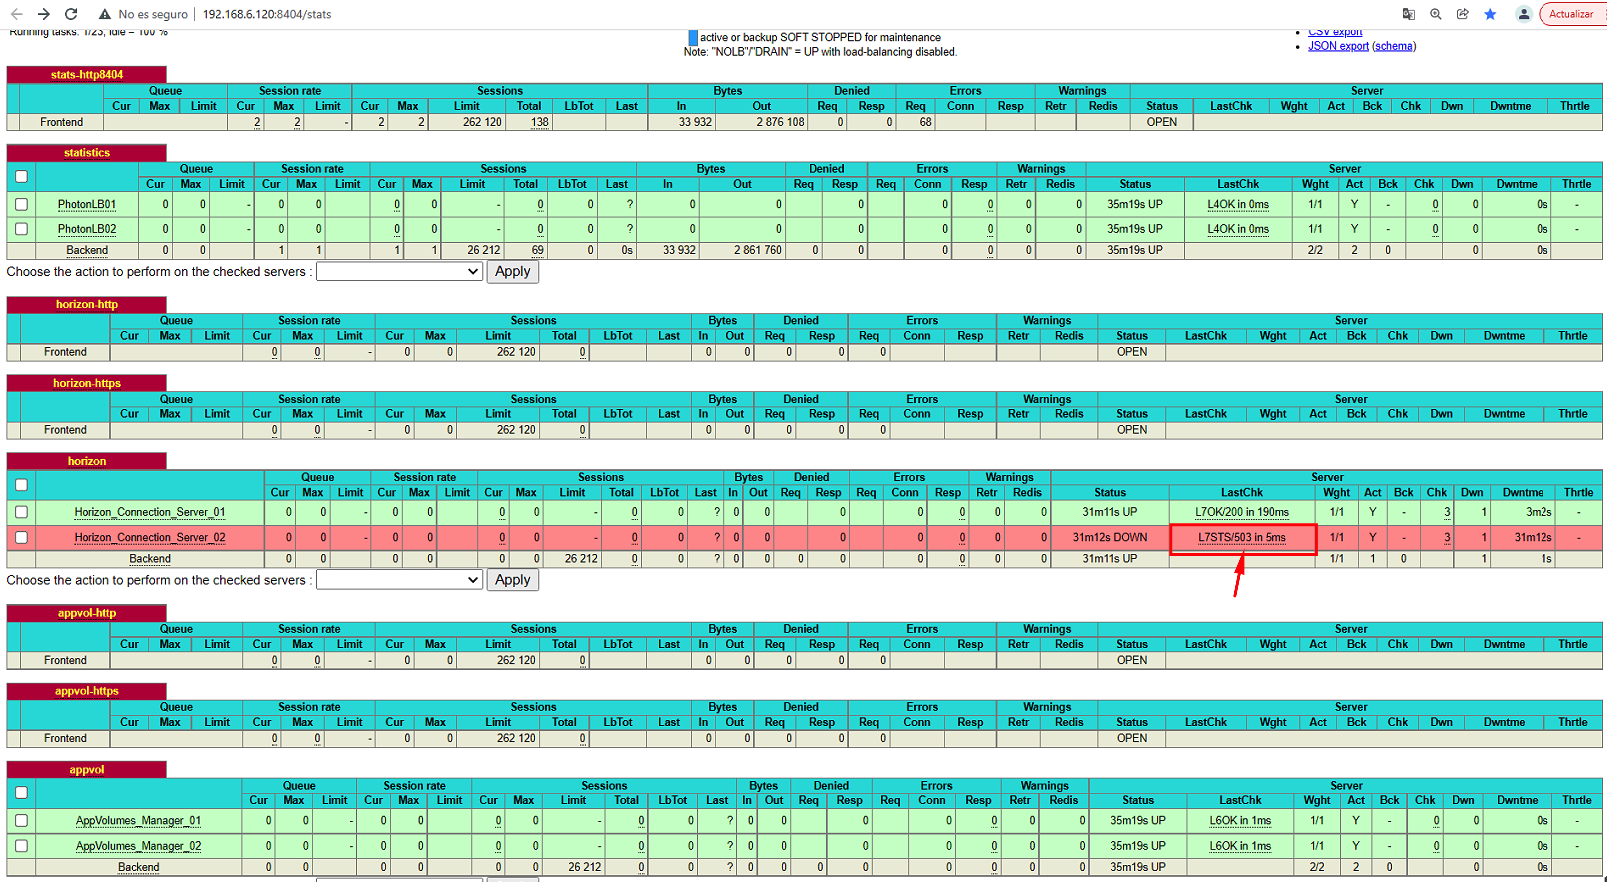Check the appvol header select-all checkbox
The height and width of the screenshot is (882, 1607).
[21, 793]
